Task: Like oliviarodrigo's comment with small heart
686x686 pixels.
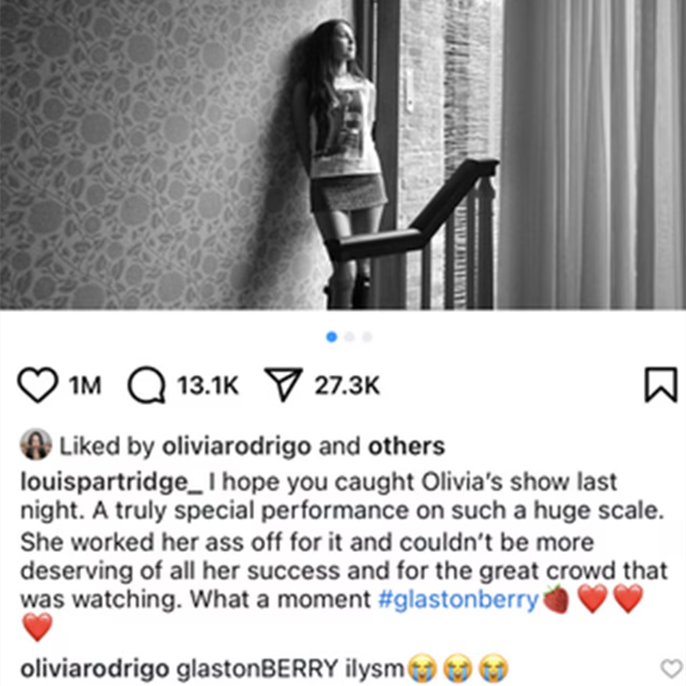Action: [x=671, y=668]
